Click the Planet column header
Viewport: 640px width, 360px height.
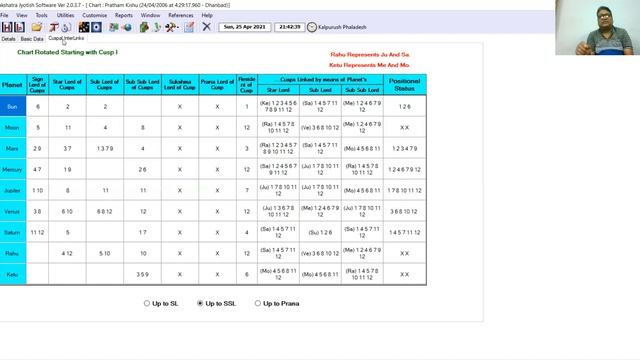[x=13, y=85]
